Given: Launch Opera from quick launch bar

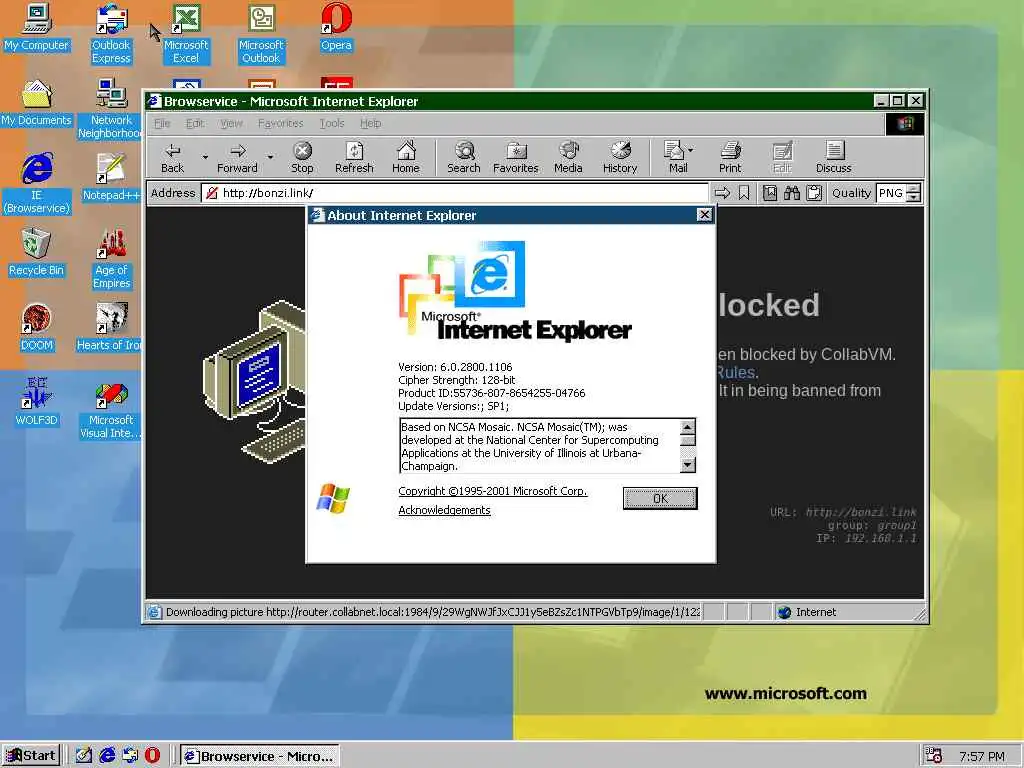Looking at the screenshot, I should coord(152,755).
